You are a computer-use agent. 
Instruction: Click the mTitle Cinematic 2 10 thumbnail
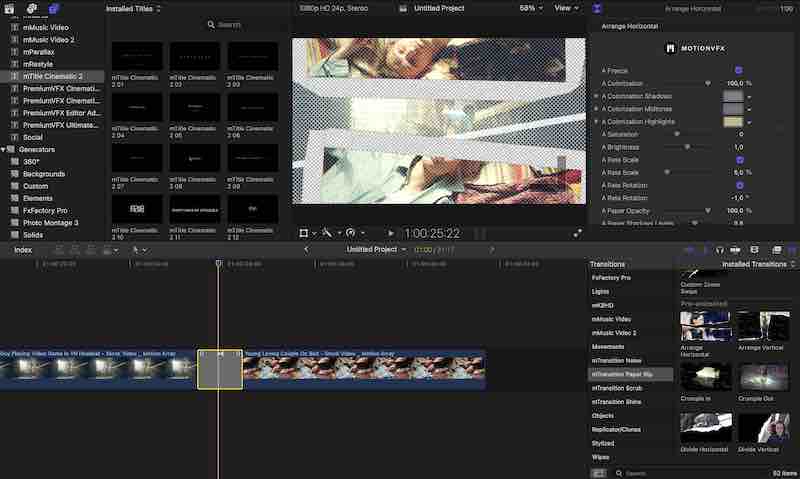(137, 209)
